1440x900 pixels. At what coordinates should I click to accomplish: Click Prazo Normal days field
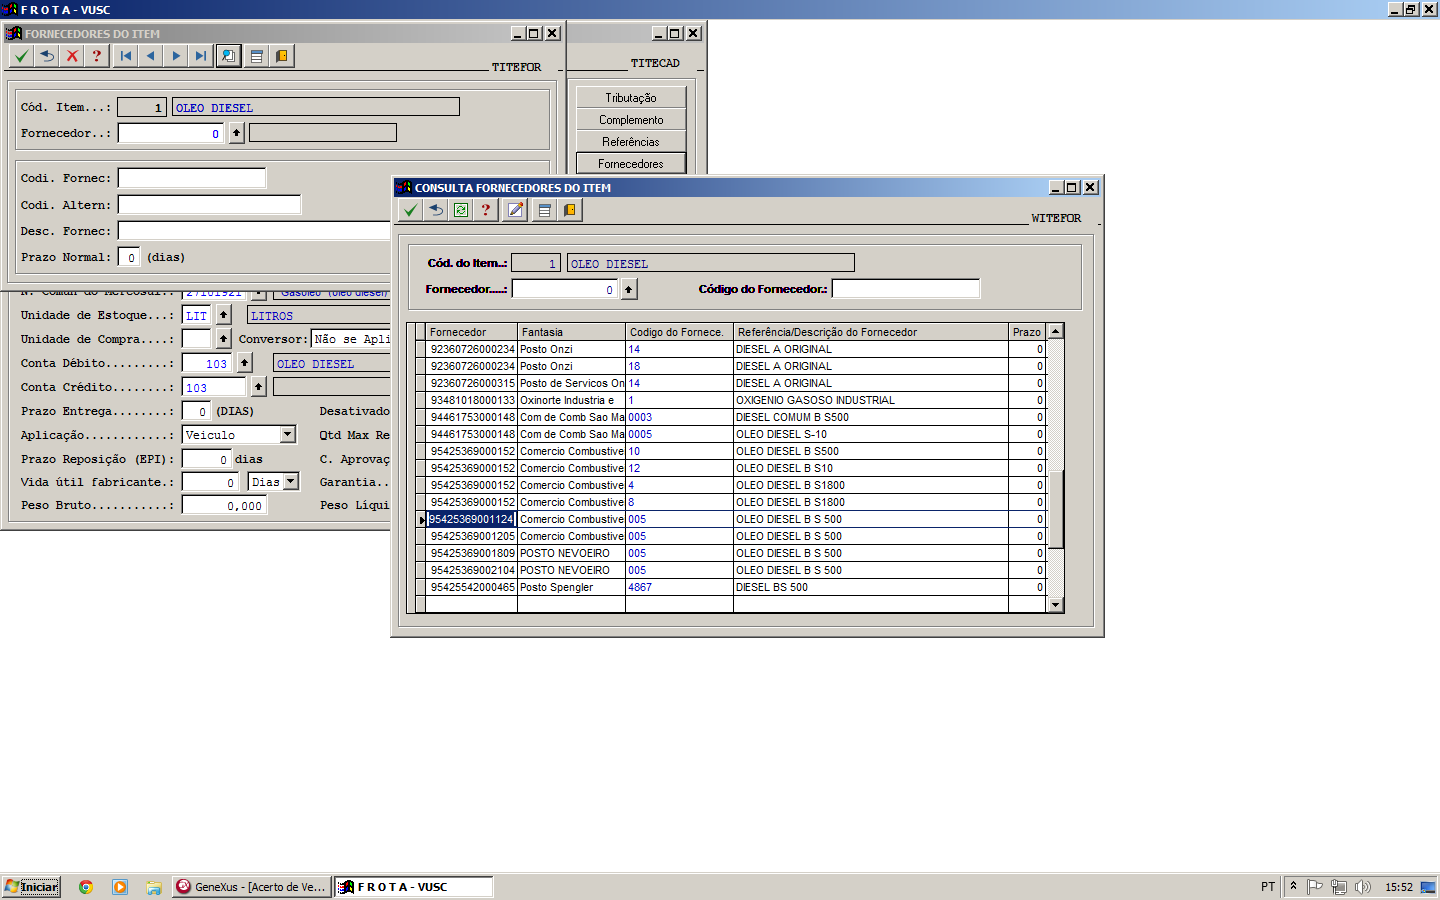129,257
